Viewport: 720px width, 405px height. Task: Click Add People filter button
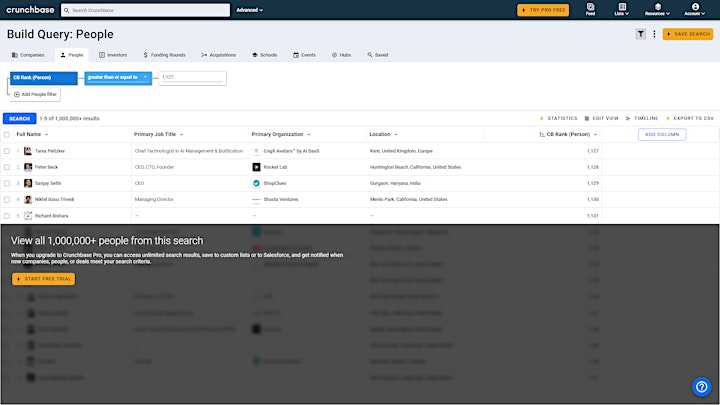click(x=35, y=95)
